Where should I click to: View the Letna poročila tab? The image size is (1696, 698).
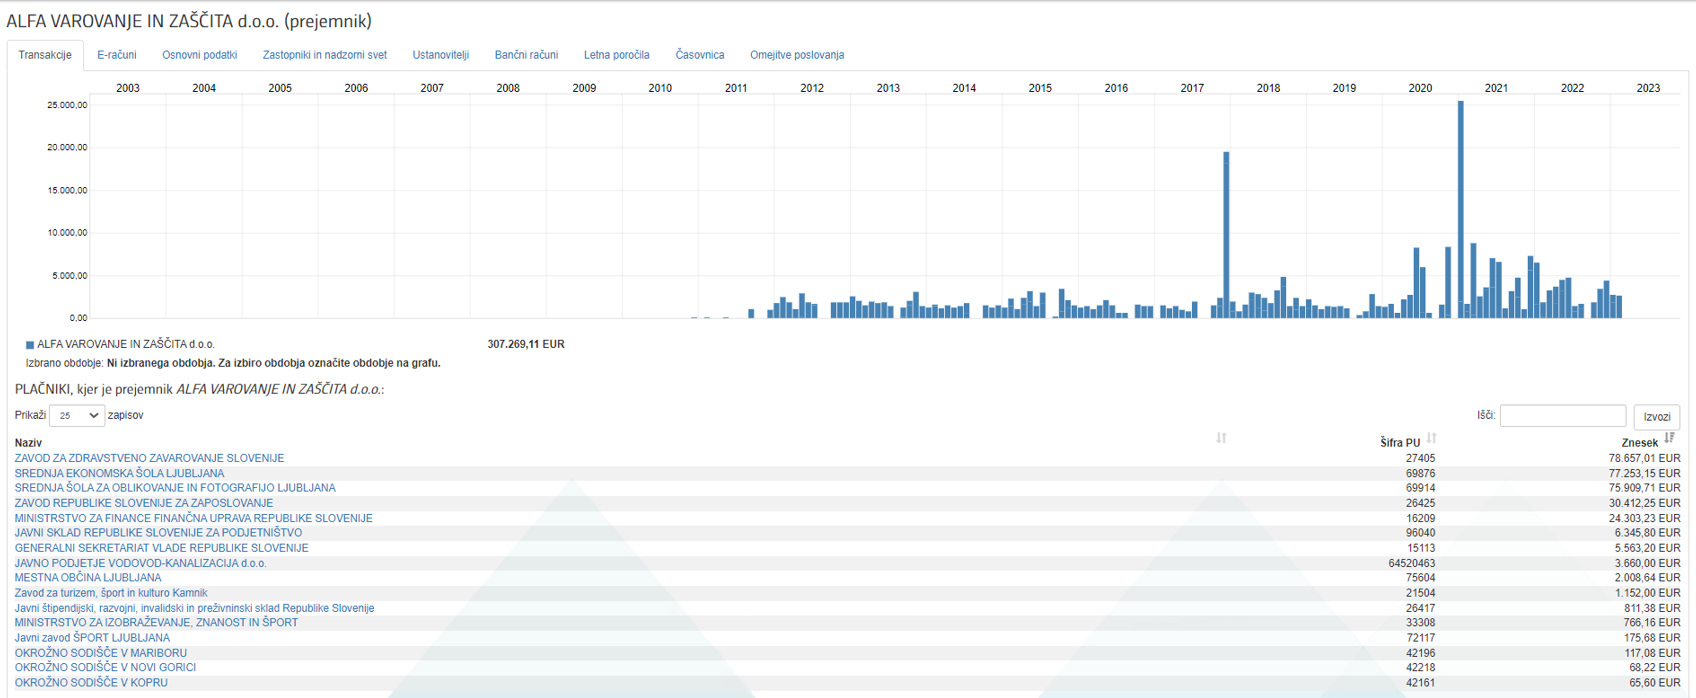click(x=616, y=55)
